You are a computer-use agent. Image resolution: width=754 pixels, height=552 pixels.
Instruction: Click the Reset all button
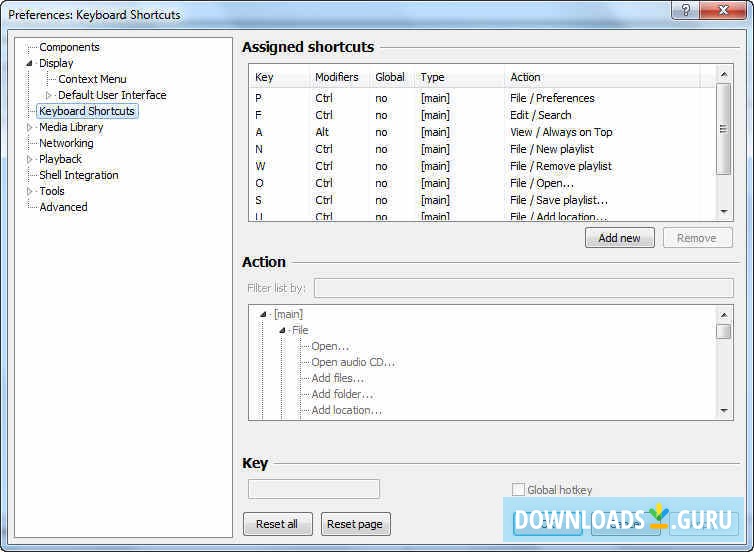click(x=277, y=524)
